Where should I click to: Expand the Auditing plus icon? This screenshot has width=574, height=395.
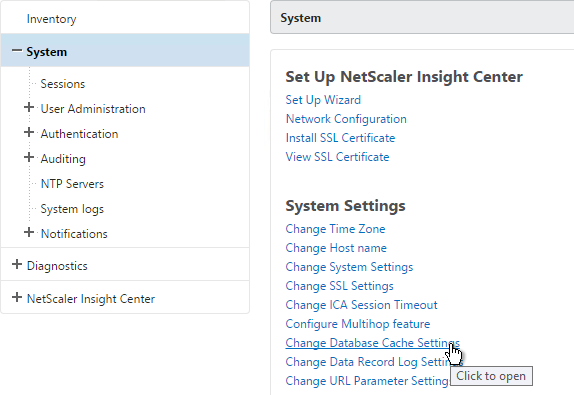point(29,157)
